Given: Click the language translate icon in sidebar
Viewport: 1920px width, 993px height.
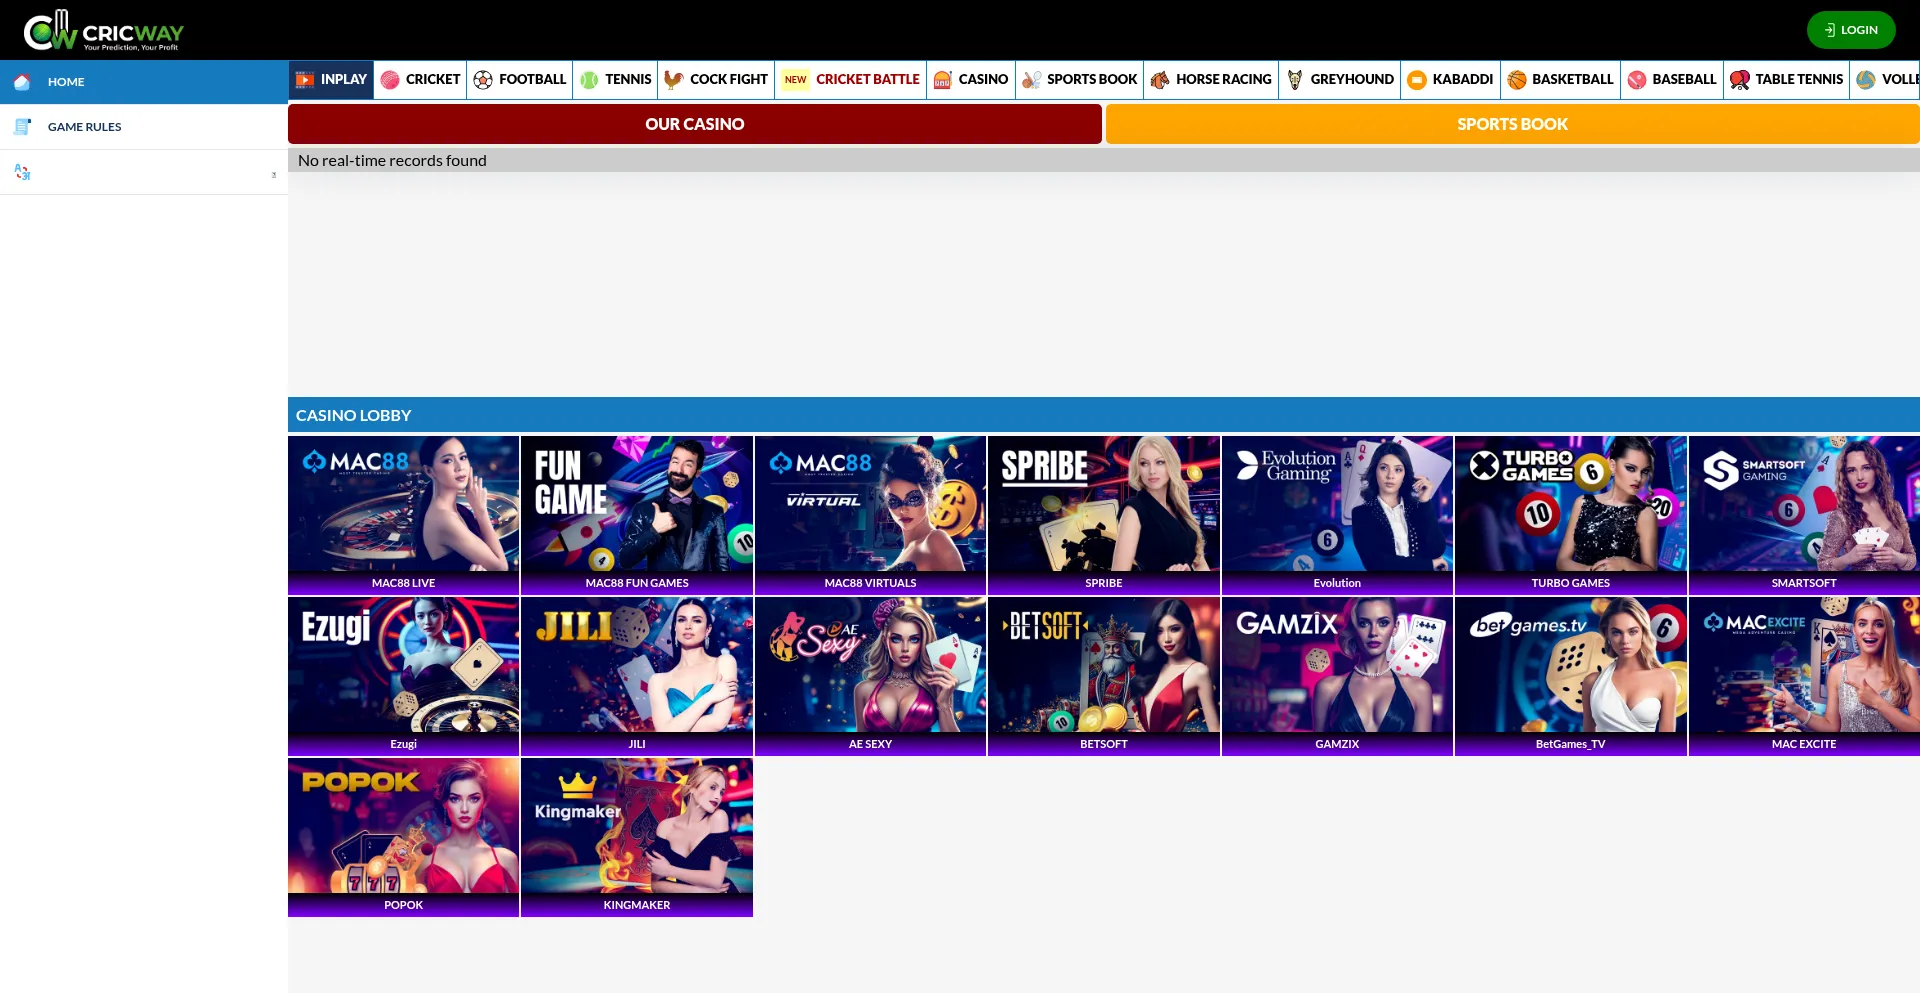Looking at the screenshot, I should [22, 172].
